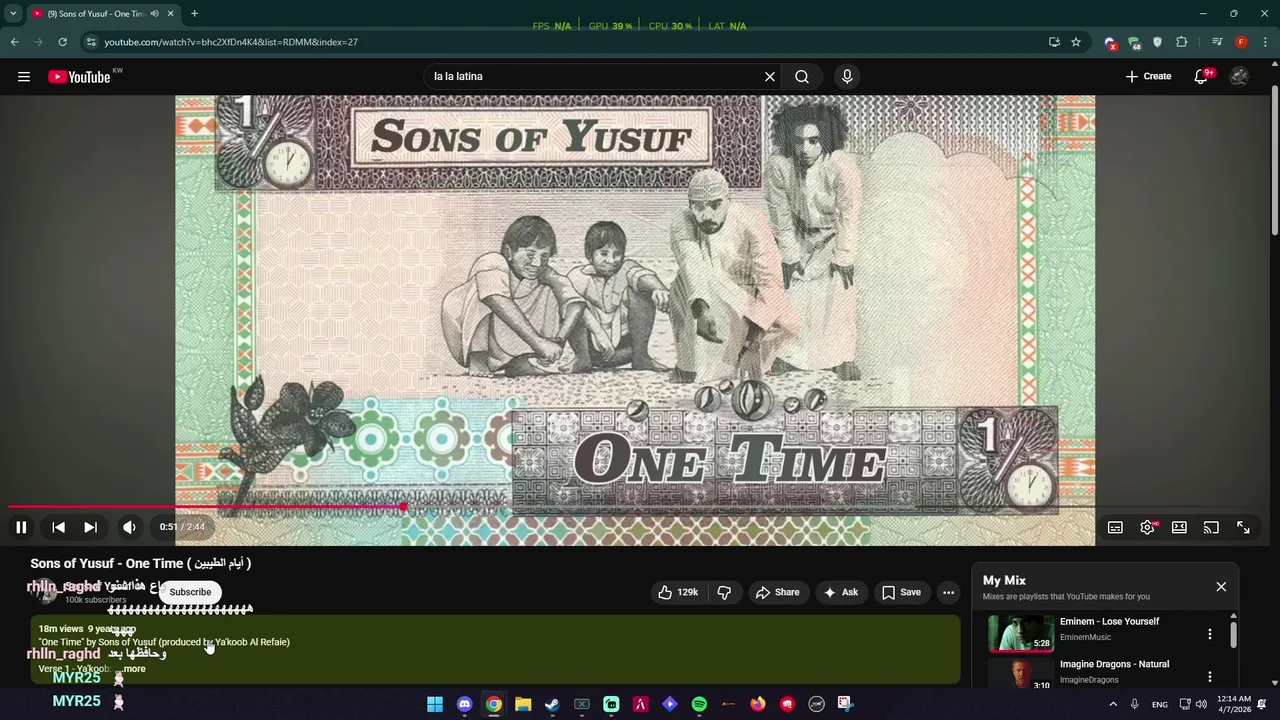Screen dimensions: 1280x720
Task: Open the Windows Start menu
Action: tap(435, 704)
